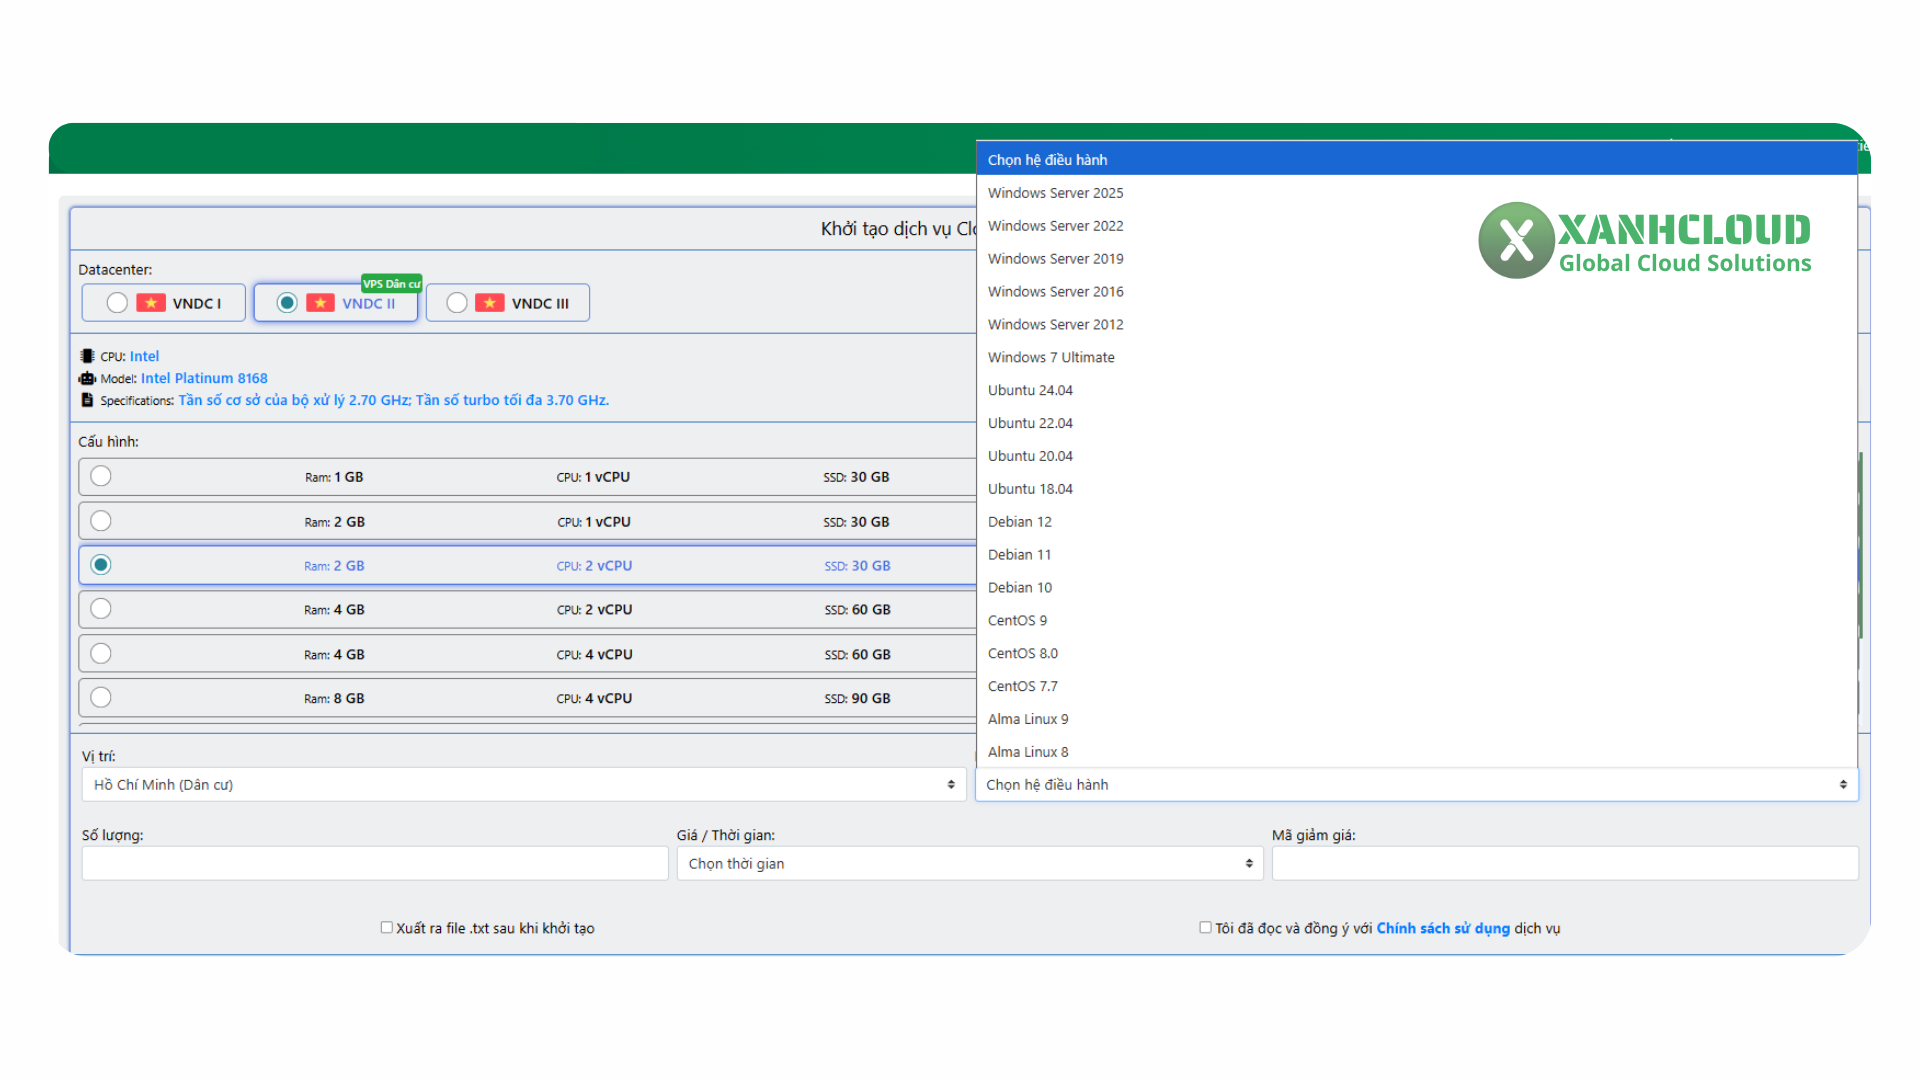Pick CentOS 7.7 in the OS list

click(1022, 686)
